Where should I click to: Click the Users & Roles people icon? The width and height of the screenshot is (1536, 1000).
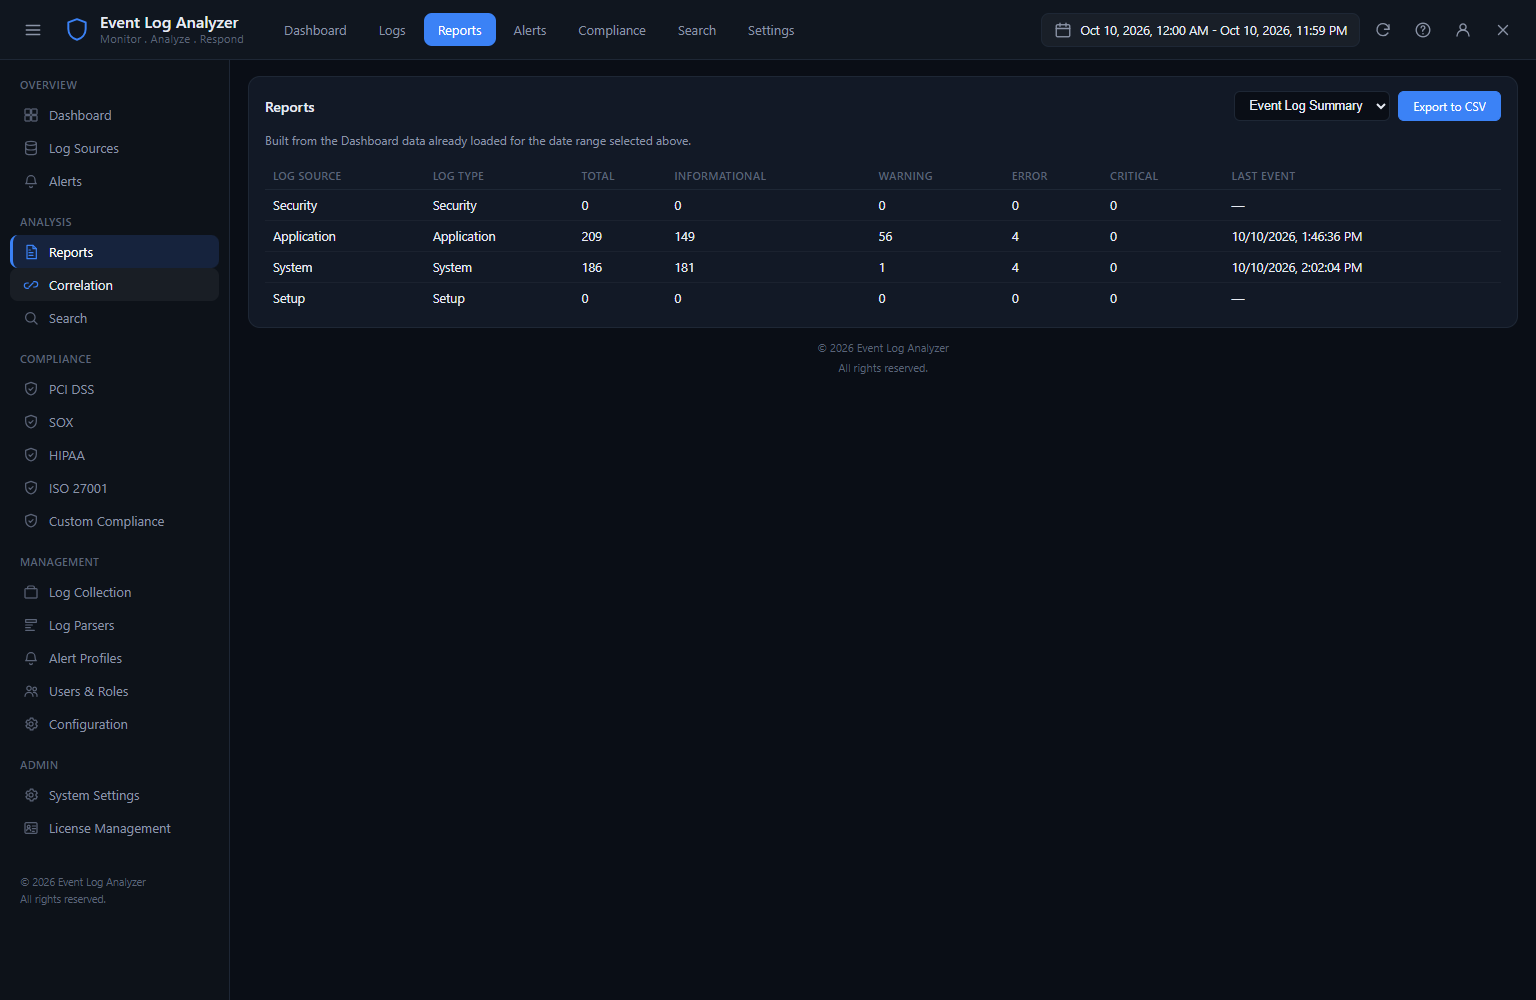click(x=31, y=691)
